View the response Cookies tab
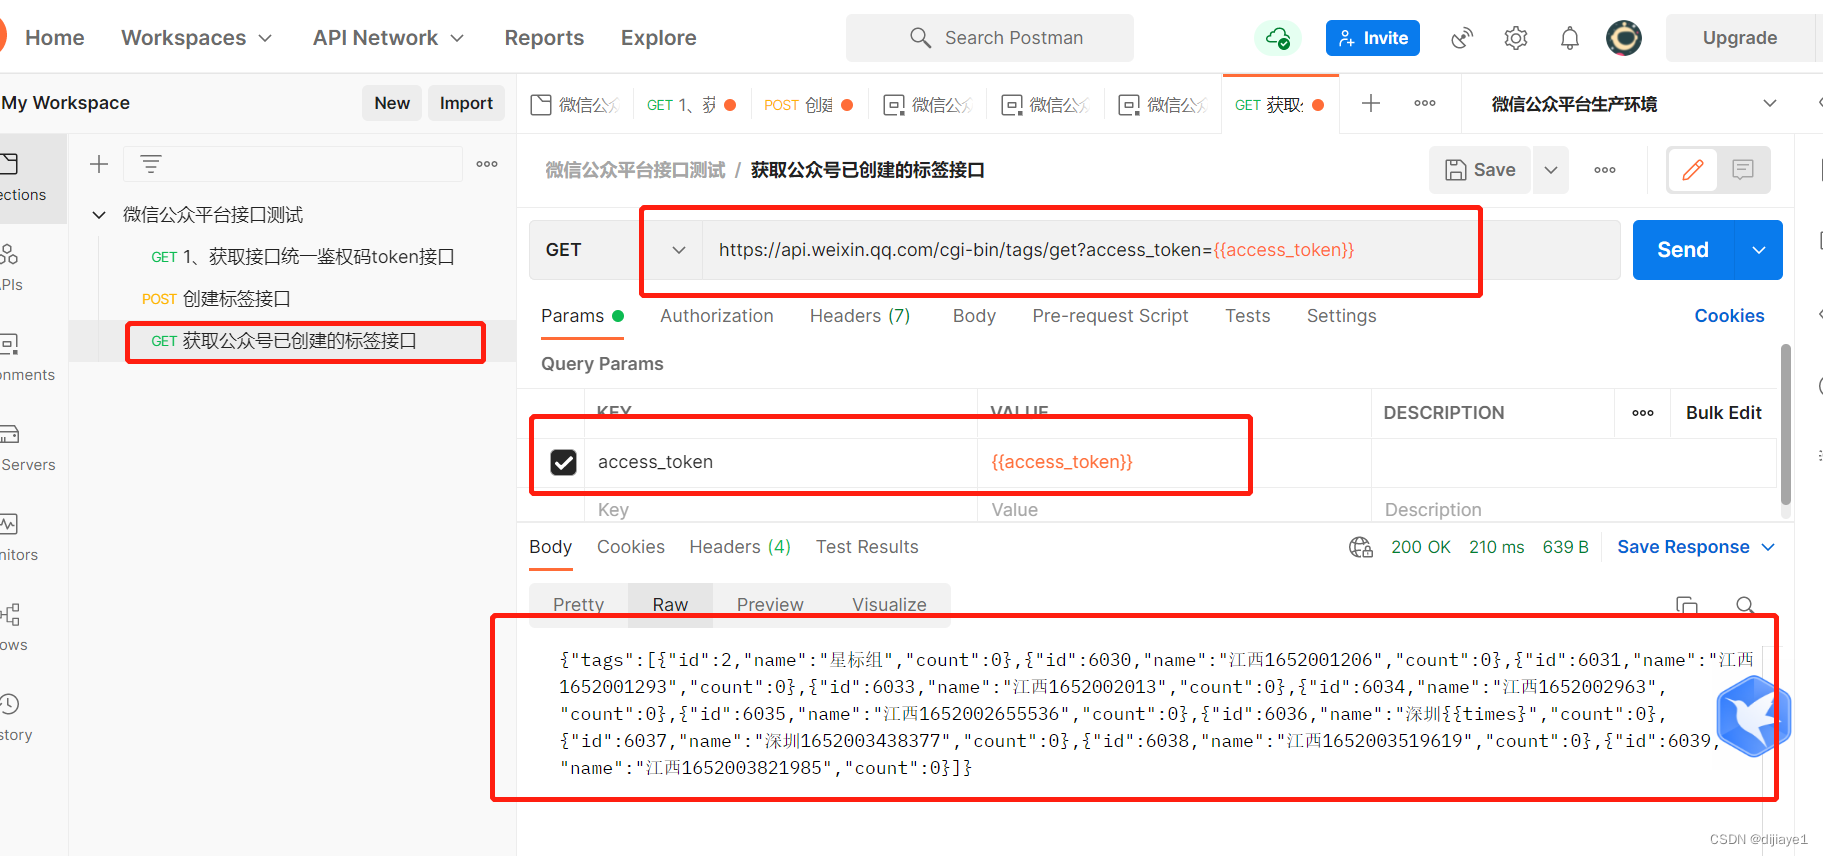1823x856 pixels. [631, 547]
